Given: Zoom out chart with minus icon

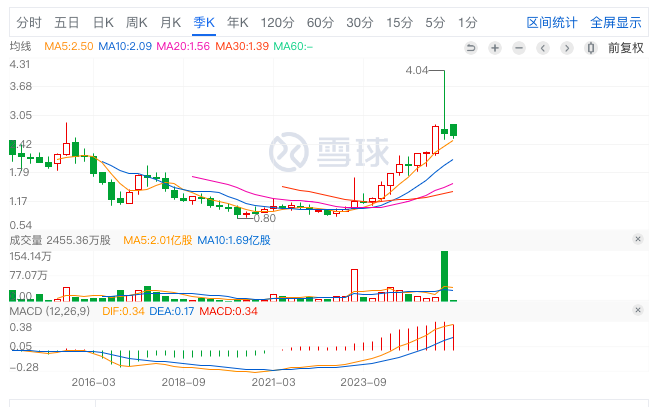Looking at the screenshot, I should (519, 48).
